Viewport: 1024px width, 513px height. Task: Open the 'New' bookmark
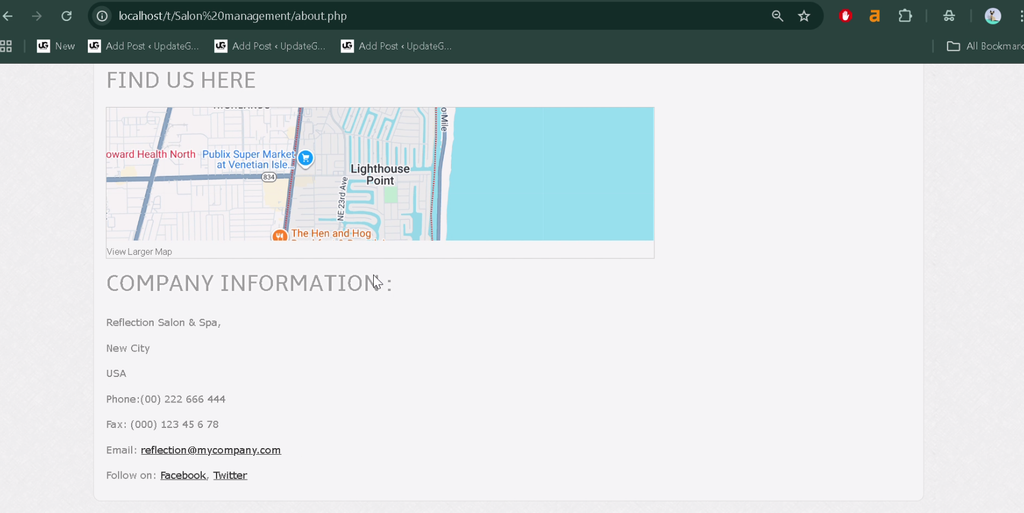56,46
